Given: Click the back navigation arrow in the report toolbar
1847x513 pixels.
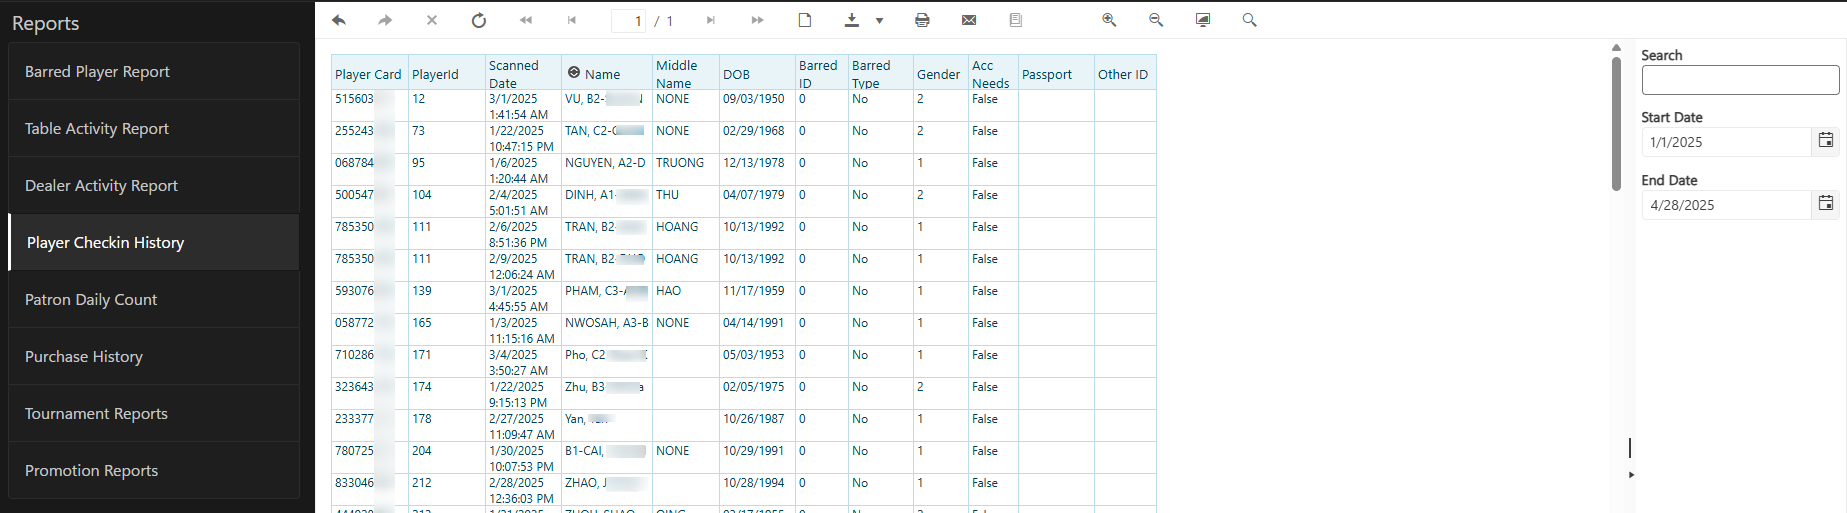Looking at the screenshot, I should (339, 20).
